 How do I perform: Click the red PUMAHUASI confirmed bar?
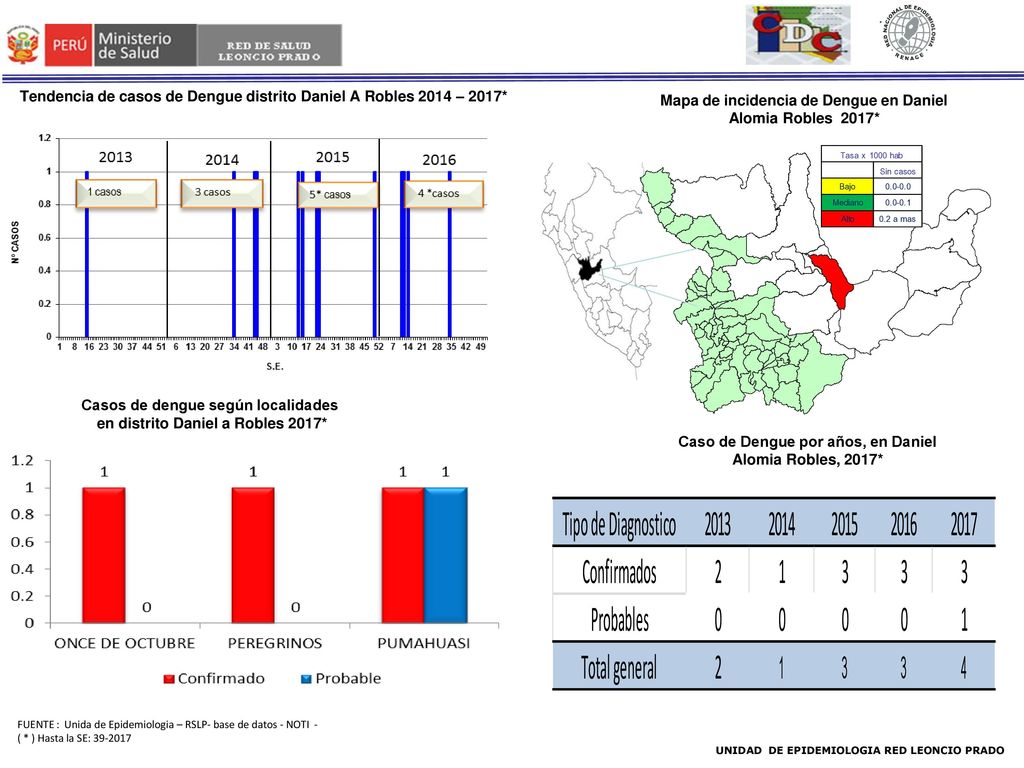(403, 555)
